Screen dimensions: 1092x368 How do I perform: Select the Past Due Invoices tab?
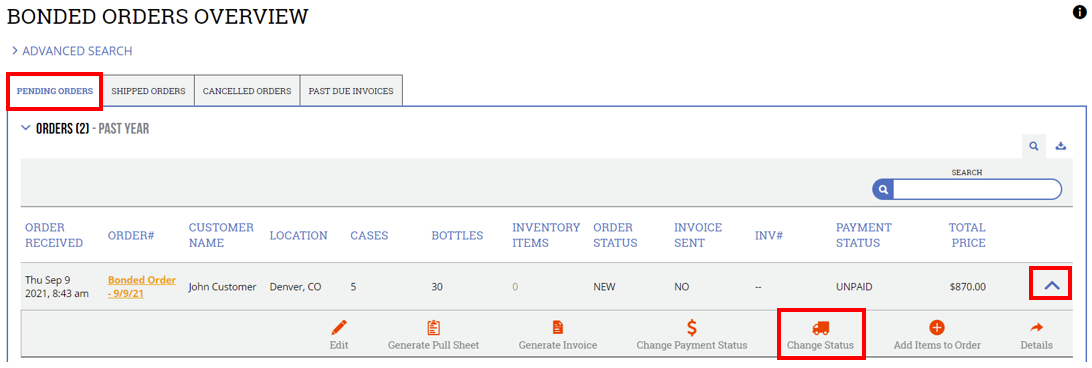pyautogui.click(x=351, y=91)
